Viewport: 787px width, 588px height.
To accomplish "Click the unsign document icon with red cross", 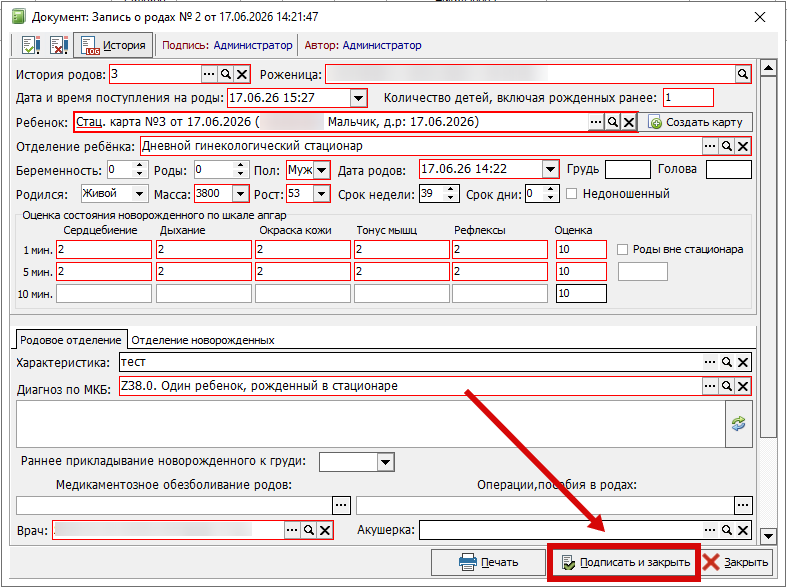I will 59,45.
